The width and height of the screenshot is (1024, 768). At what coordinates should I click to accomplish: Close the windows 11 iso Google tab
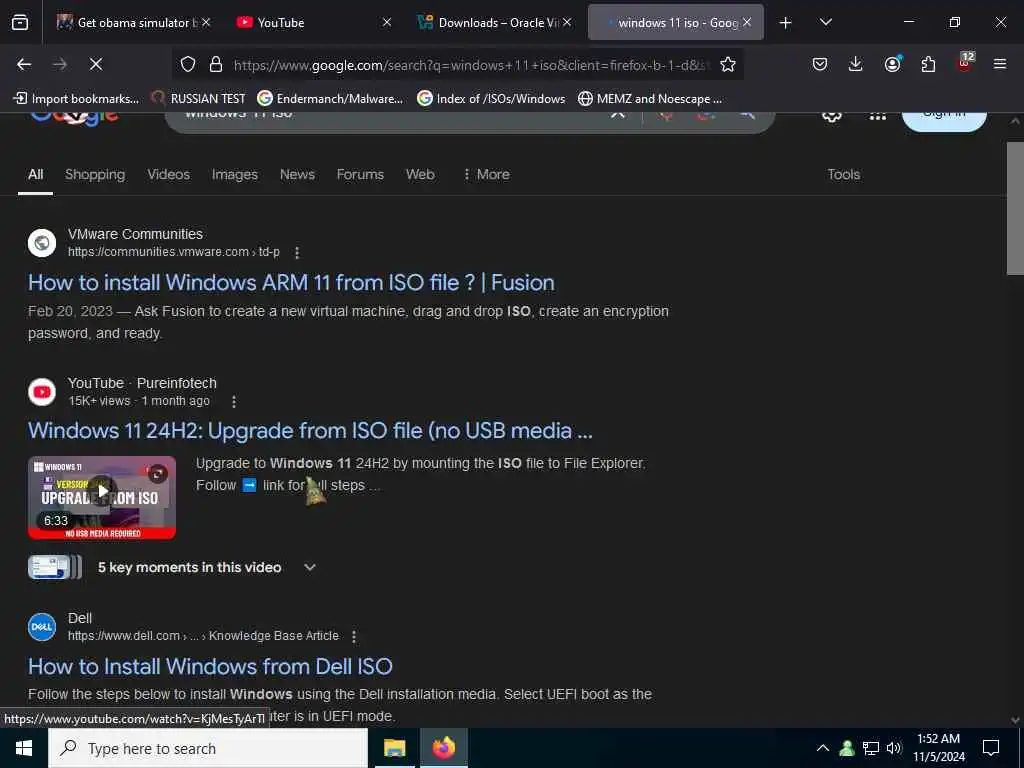point(747,22)
